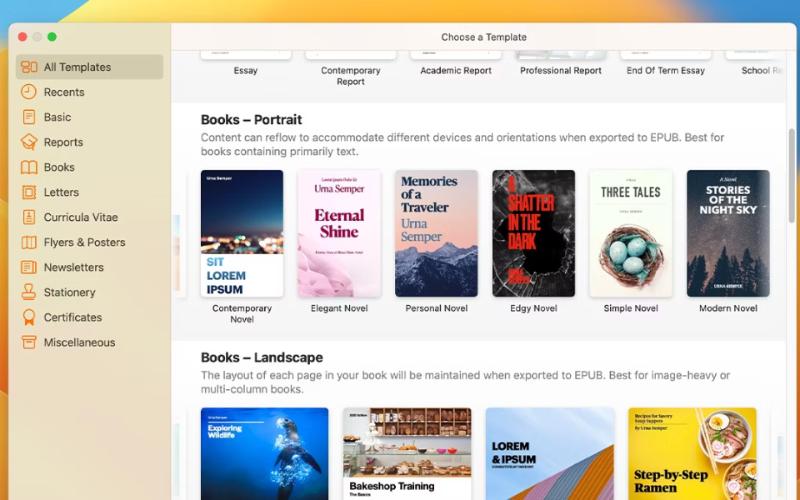Choose the Edgy Novel 'Shatter in the Dark' cover
The height and width of the screenshot is (500, 800).
pos(534,233)
